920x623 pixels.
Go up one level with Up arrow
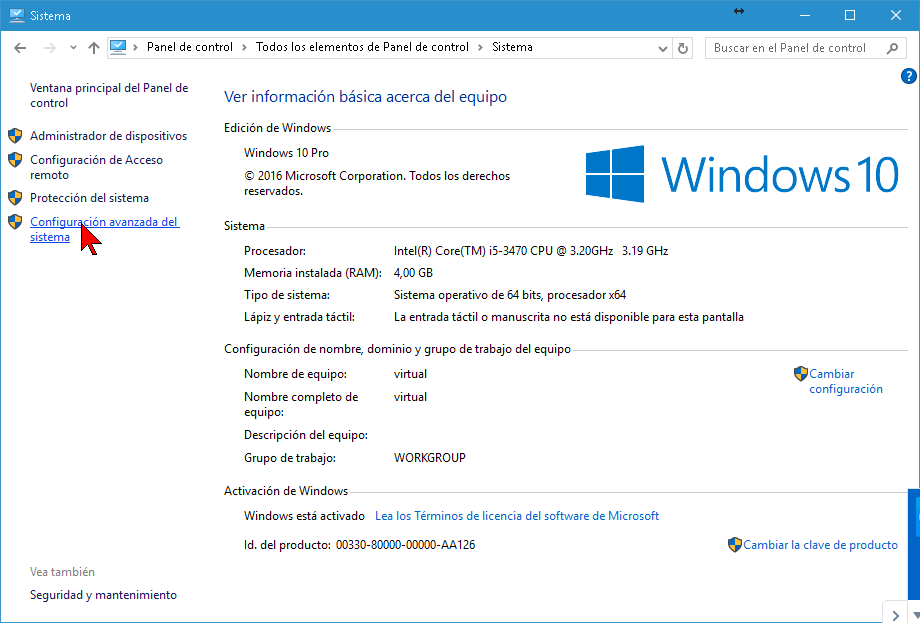pyautogui.click(x=94, y=48)
